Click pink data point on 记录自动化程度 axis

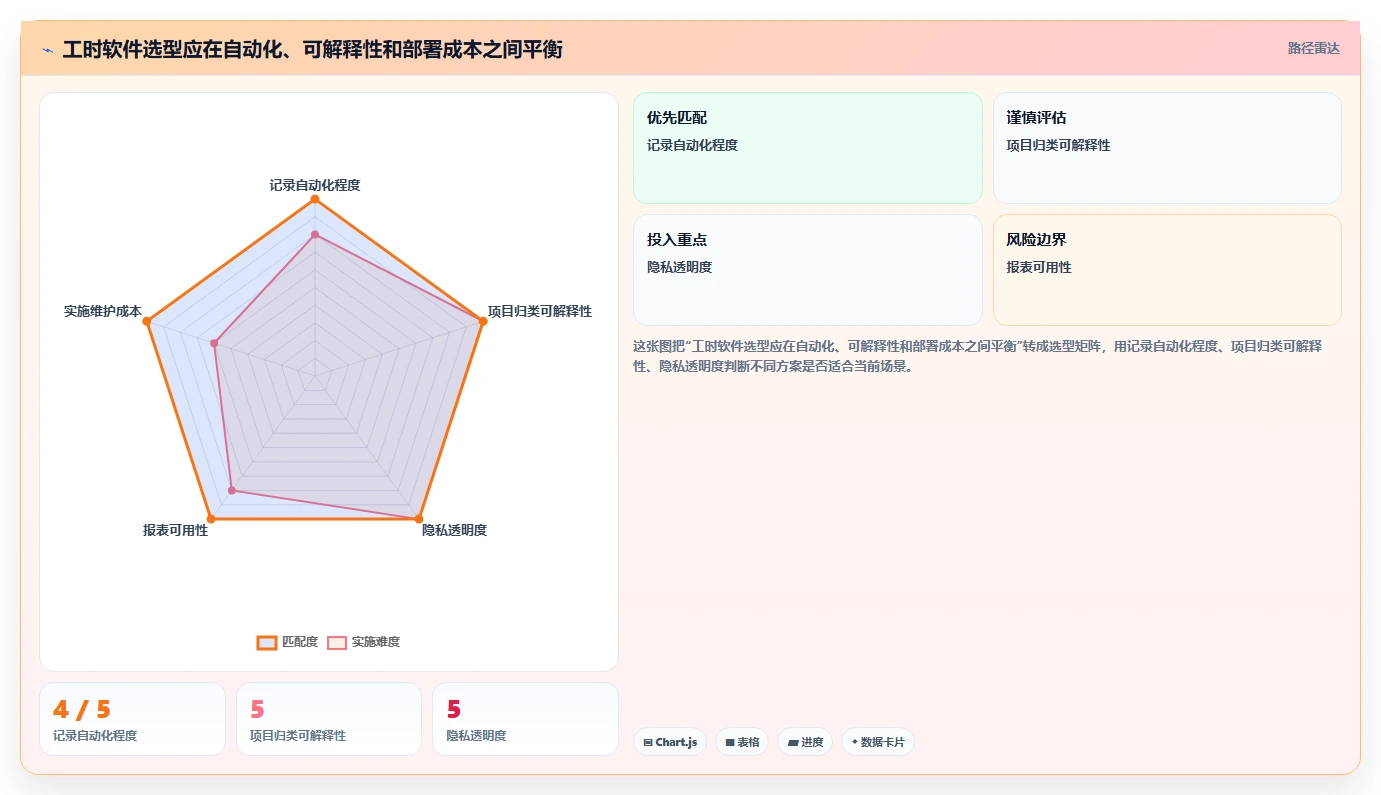(x=315, y=235)
